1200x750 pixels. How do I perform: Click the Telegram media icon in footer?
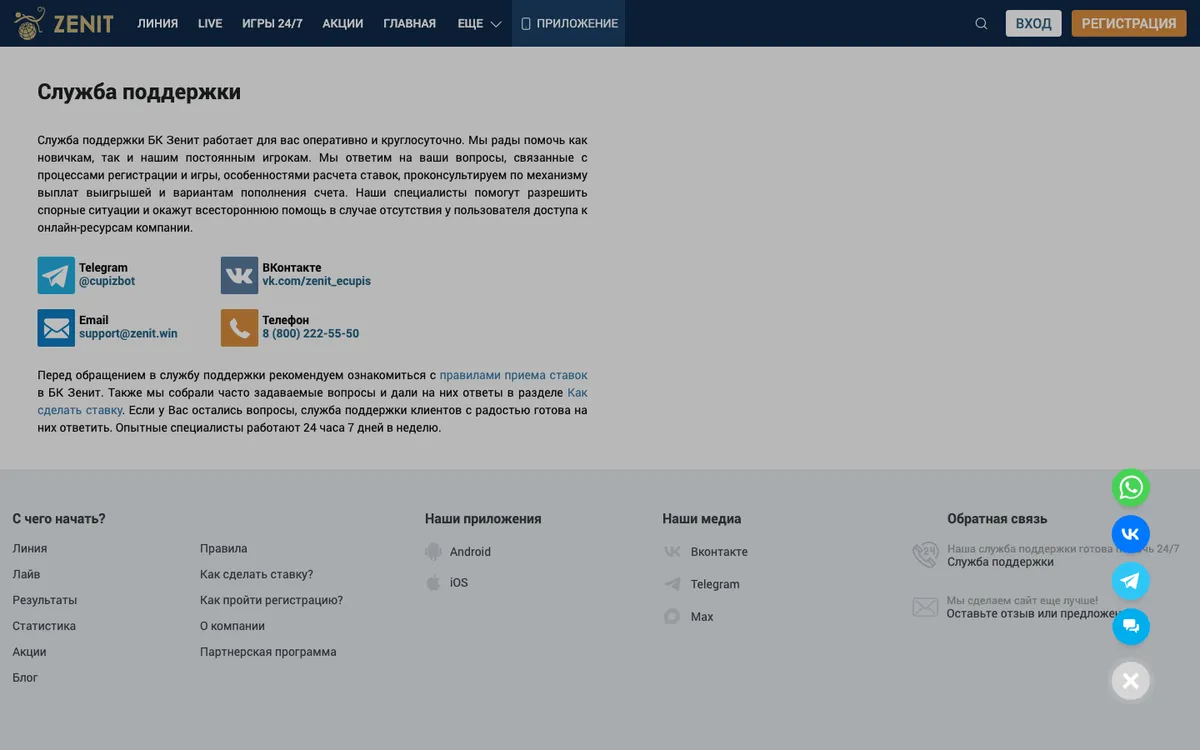pyautogui.click(x=672, y=584)
